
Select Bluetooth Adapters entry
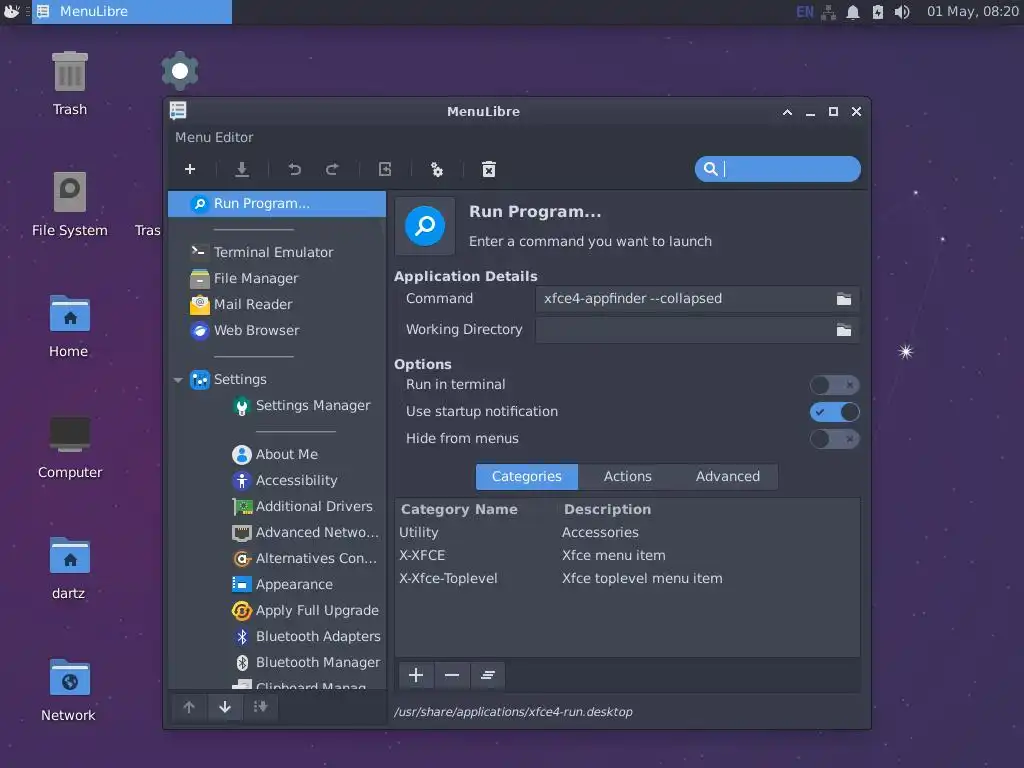pyautogui.click(x=277, y=637)
